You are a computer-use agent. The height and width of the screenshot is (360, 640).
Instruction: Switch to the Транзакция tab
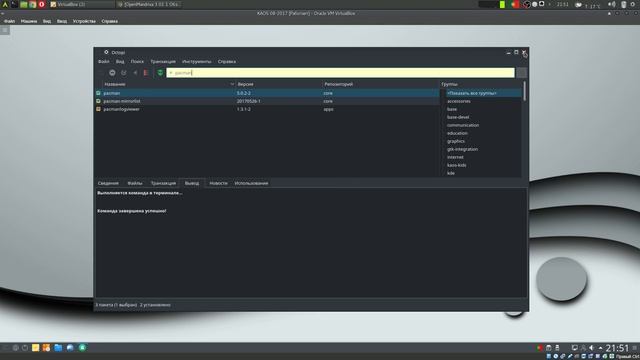[x=163, y=183]
